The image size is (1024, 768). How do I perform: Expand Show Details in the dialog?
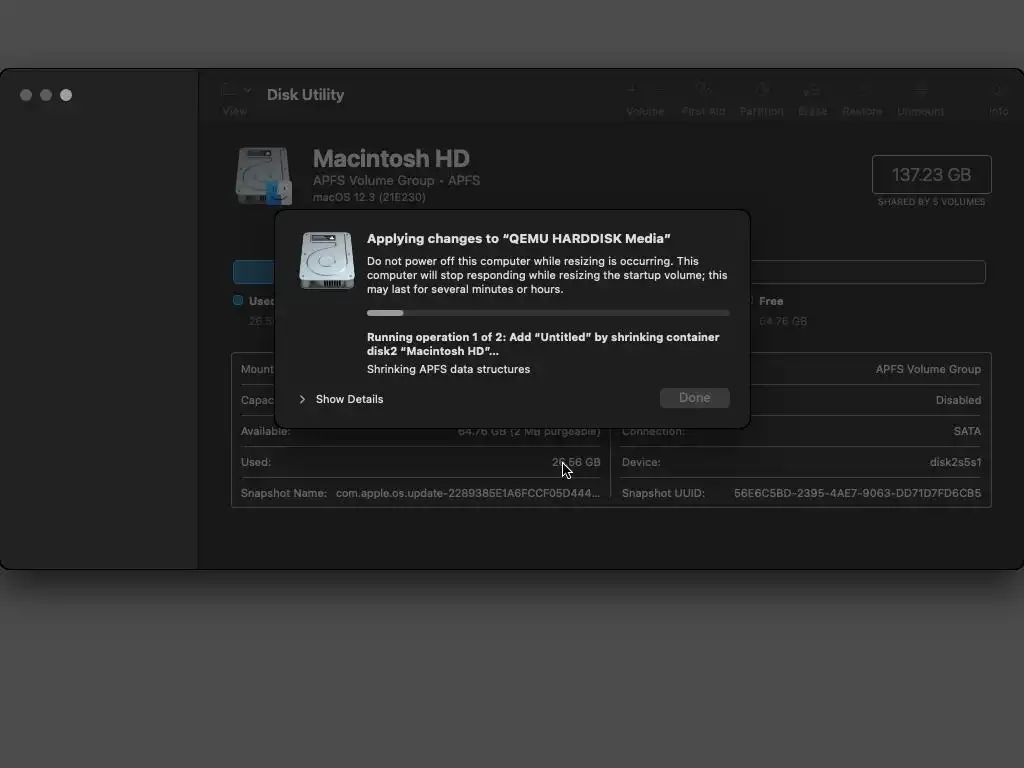pyautogui.click(x=341, y=399)
